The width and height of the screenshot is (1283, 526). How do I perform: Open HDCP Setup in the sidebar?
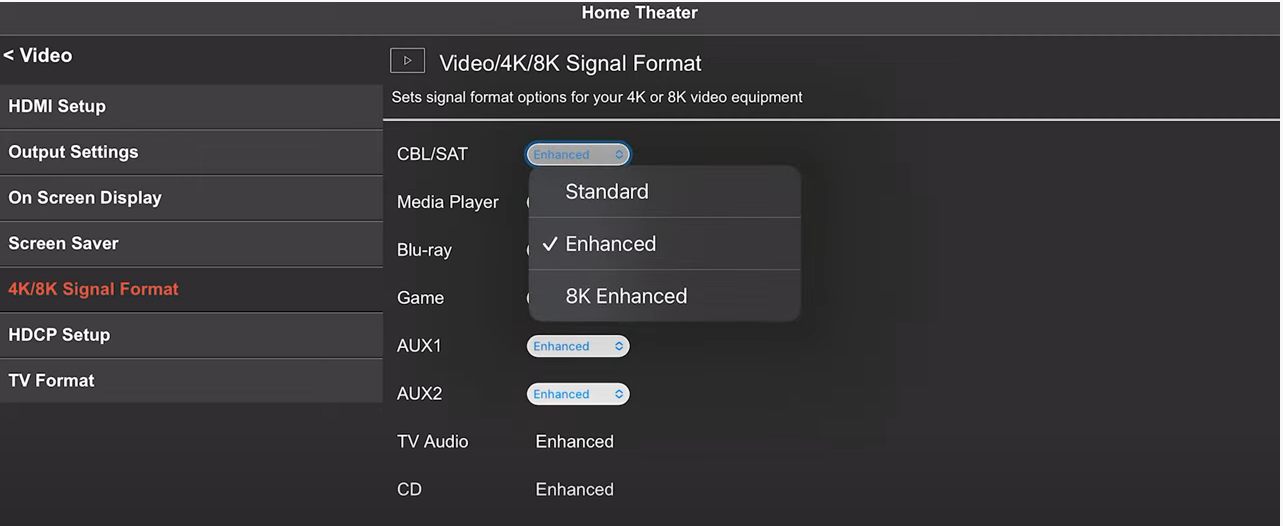pyautogui.click(x=191, y=335)
